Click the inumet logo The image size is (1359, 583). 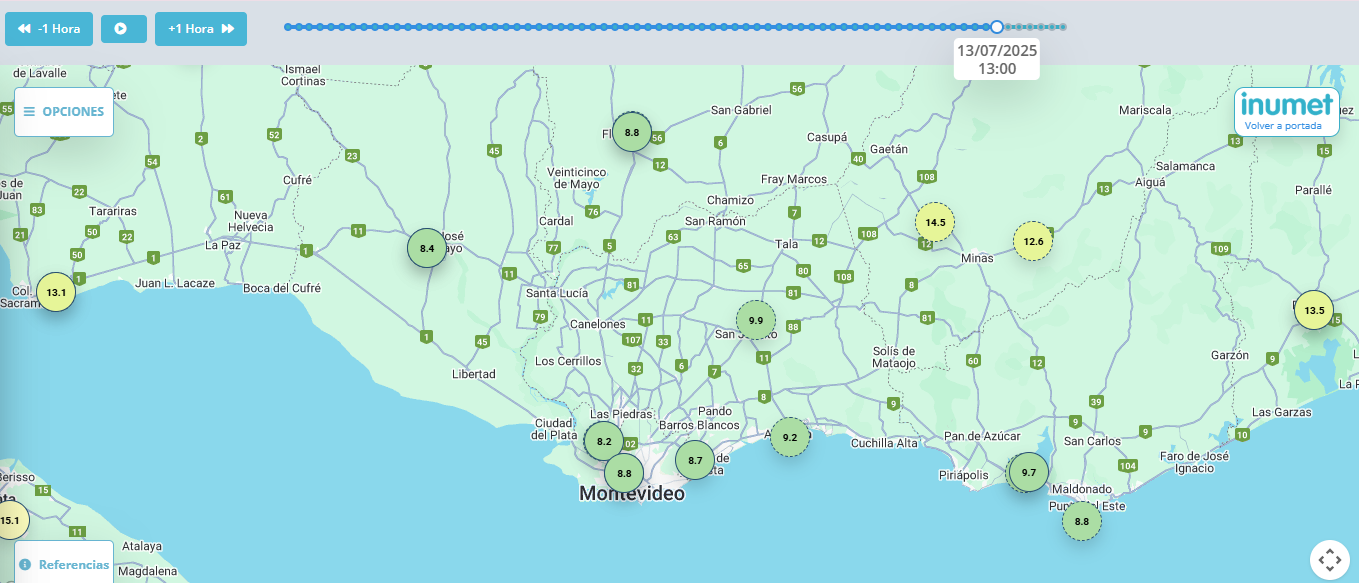(x=1286, y=105)
